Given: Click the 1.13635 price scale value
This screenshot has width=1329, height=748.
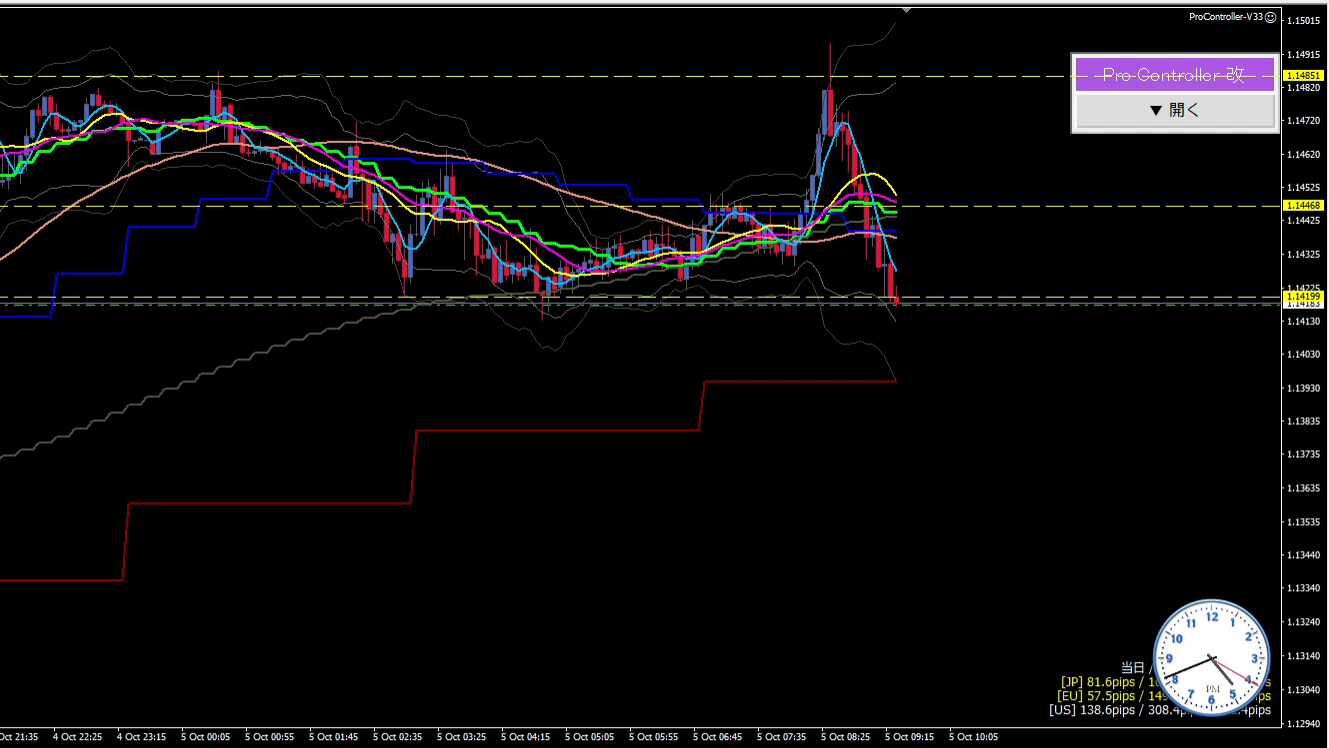Looking at the screenshot, I should [1303, 488].
